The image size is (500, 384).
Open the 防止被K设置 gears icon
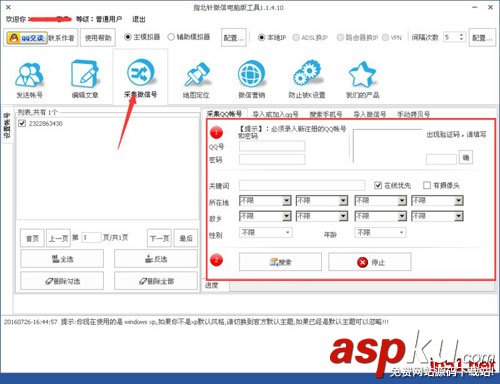pos(307,80)
